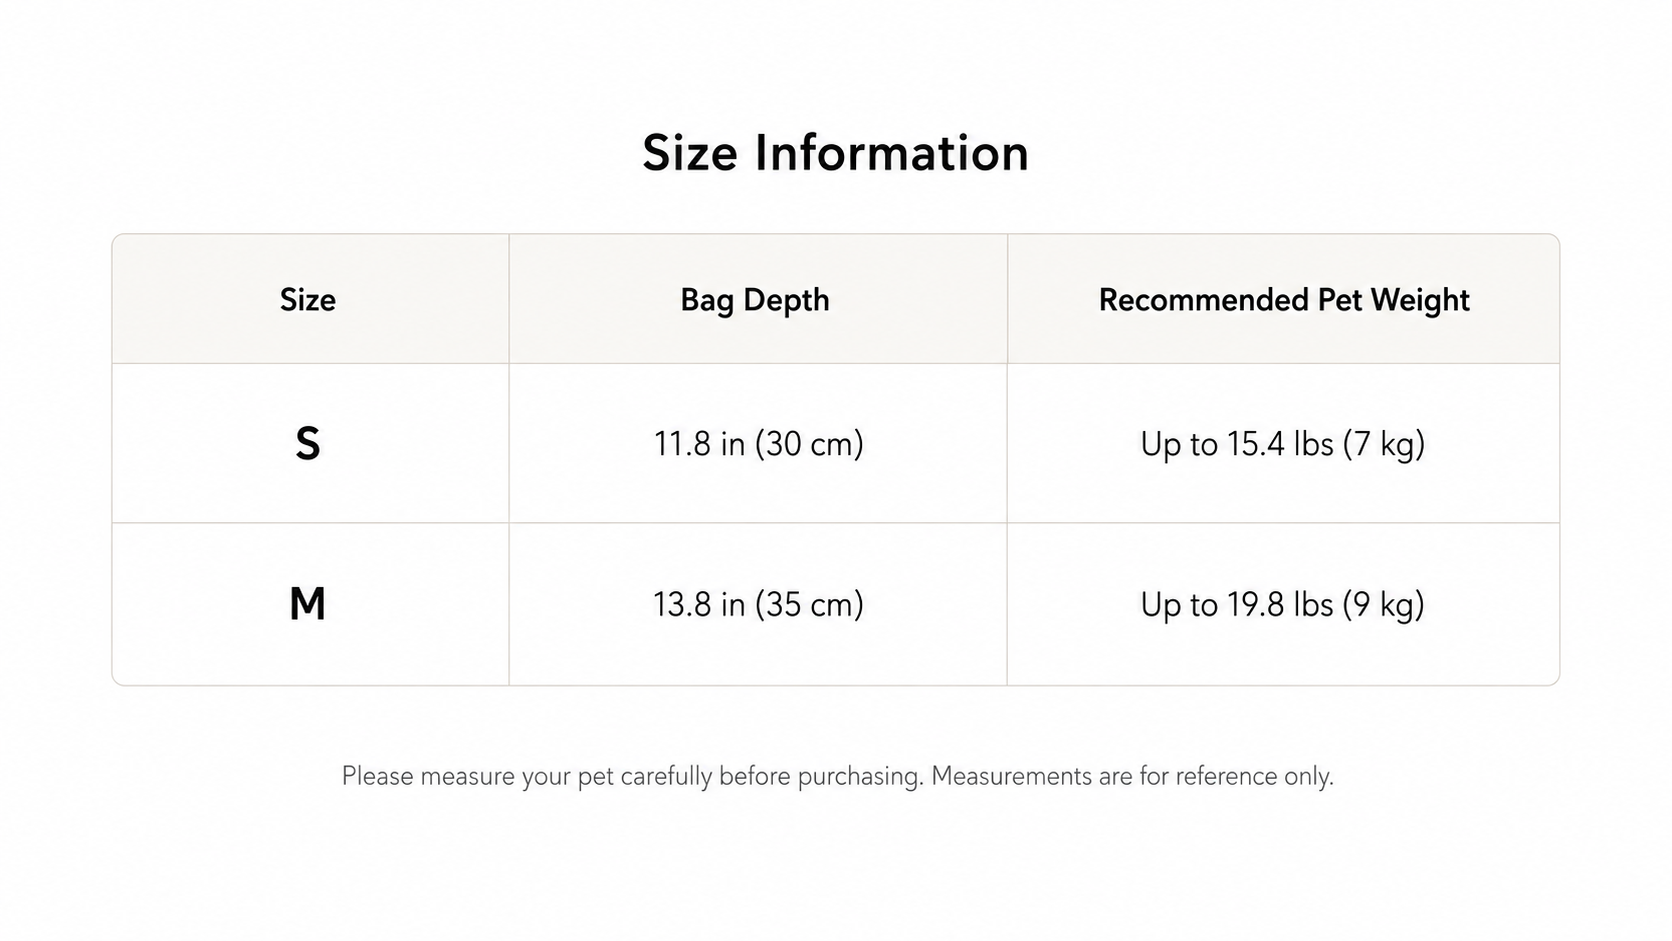
Task: Click Up to 15.4 lbs (7 kg)
Action: (1283, 443)
